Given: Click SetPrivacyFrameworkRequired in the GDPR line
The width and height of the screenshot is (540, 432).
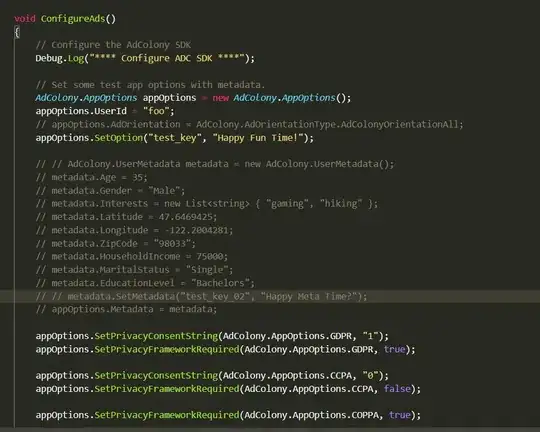Looking at the screenshot, I should tap(167, 349).
